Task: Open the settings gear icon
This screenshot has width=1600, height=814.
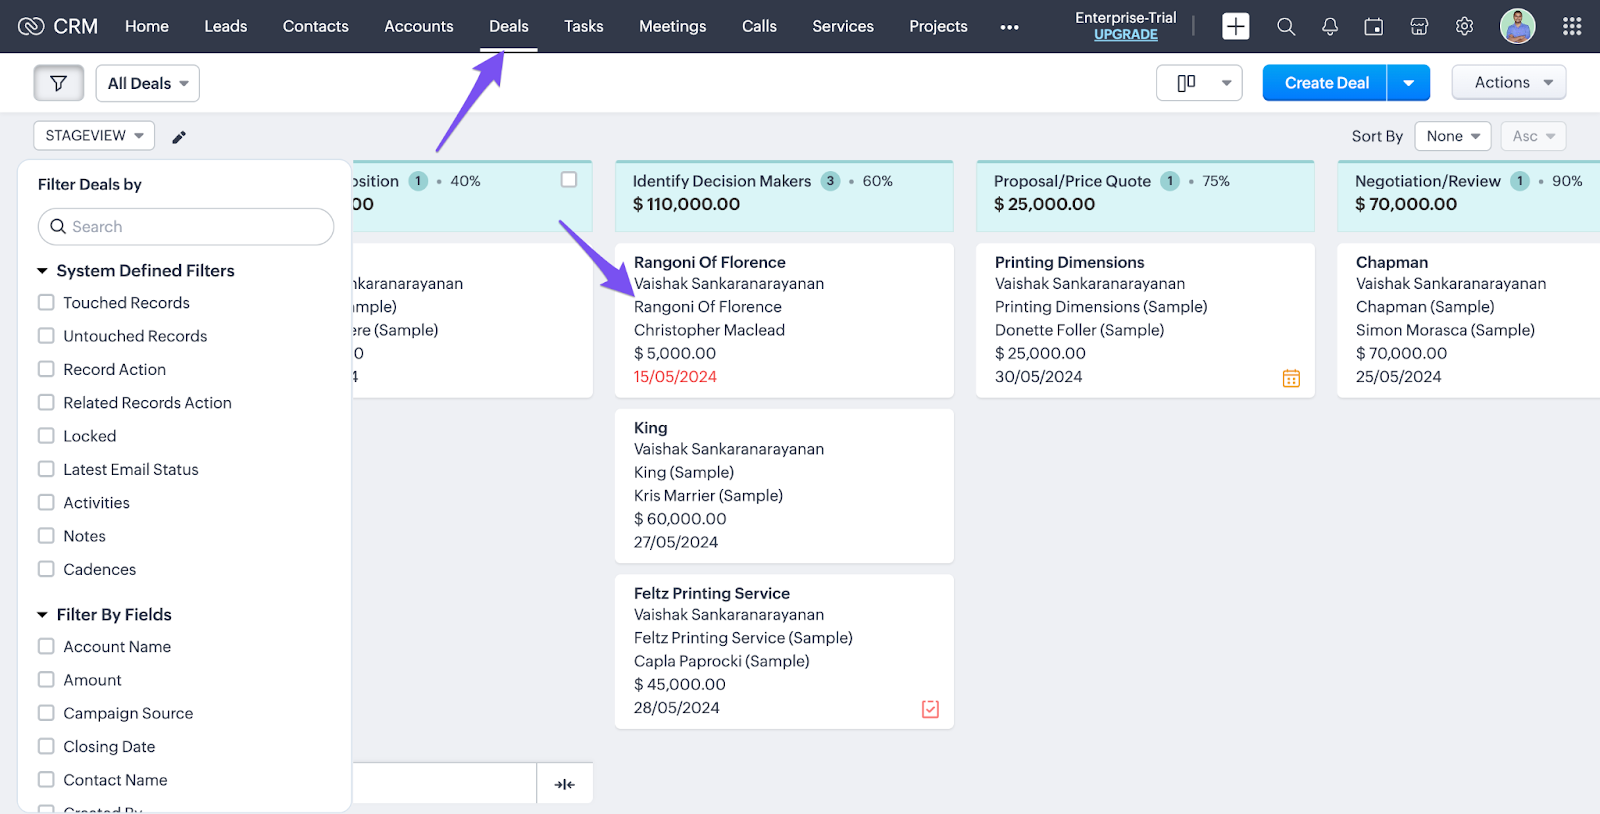Action: point(1464,27)
